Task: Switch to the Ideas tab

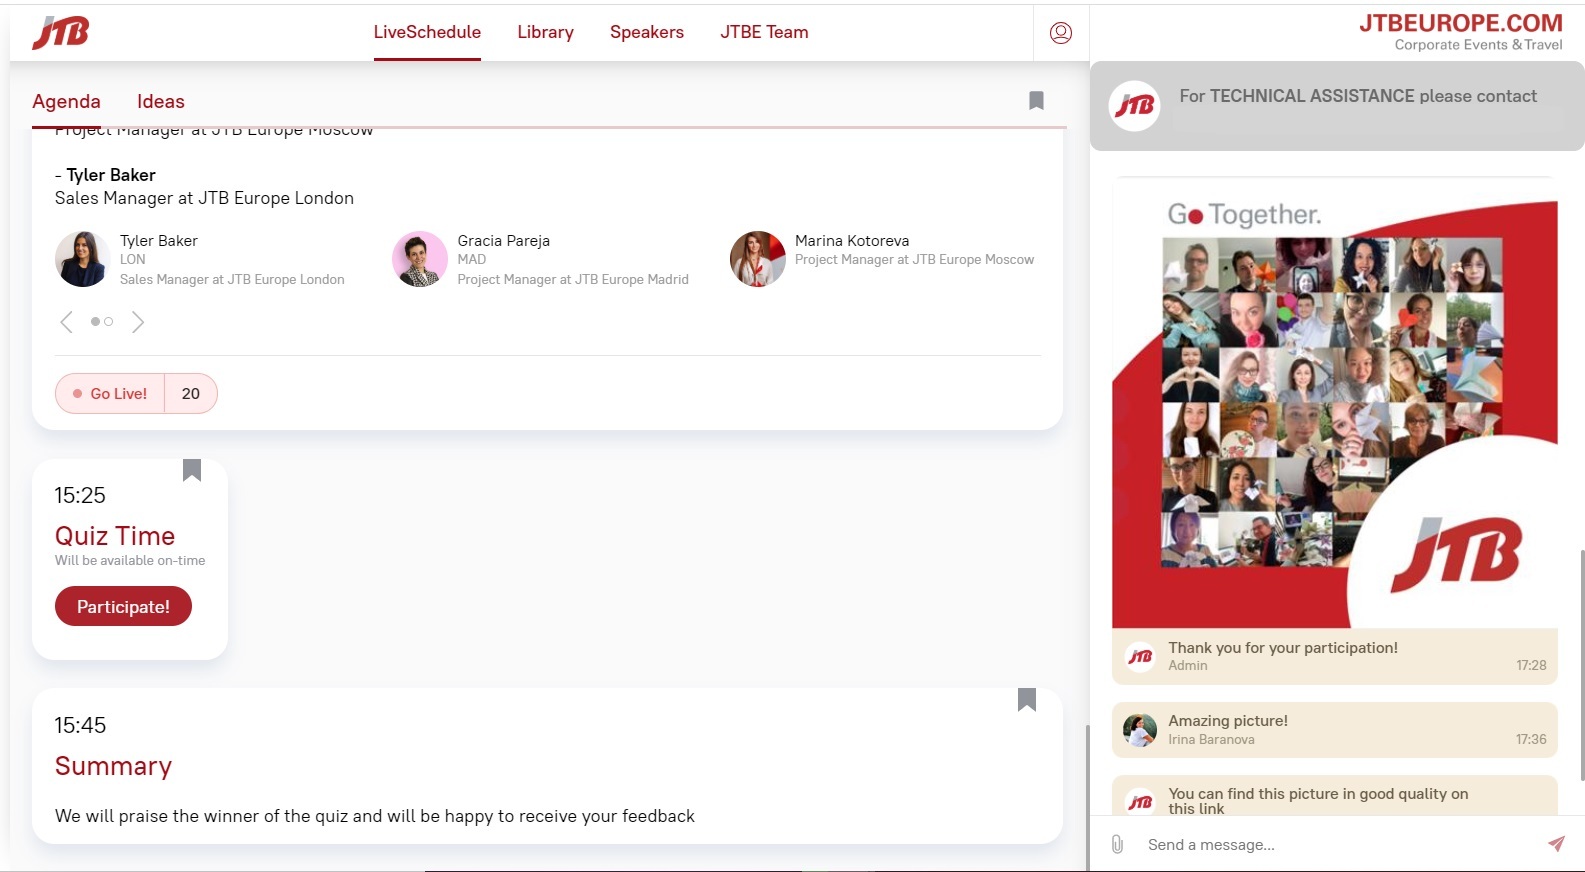Action: coord(161,101)
